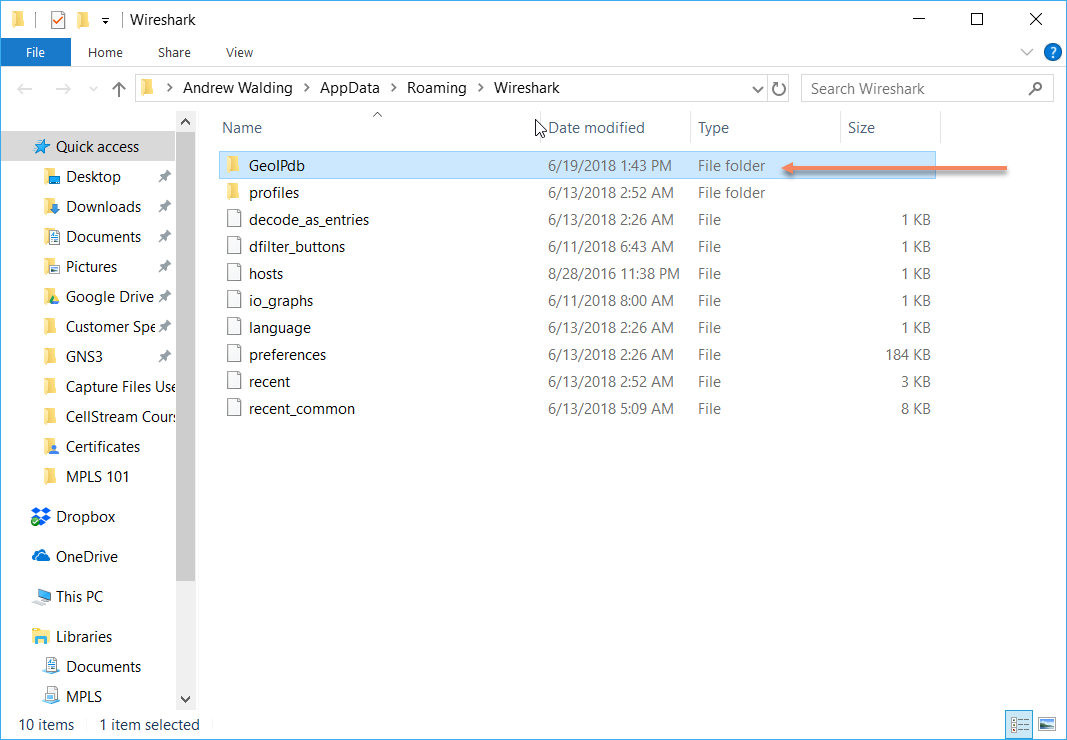Click the search magnifier icon
This screenshot has width=1067, height=740.
[x=1035, y=89]
